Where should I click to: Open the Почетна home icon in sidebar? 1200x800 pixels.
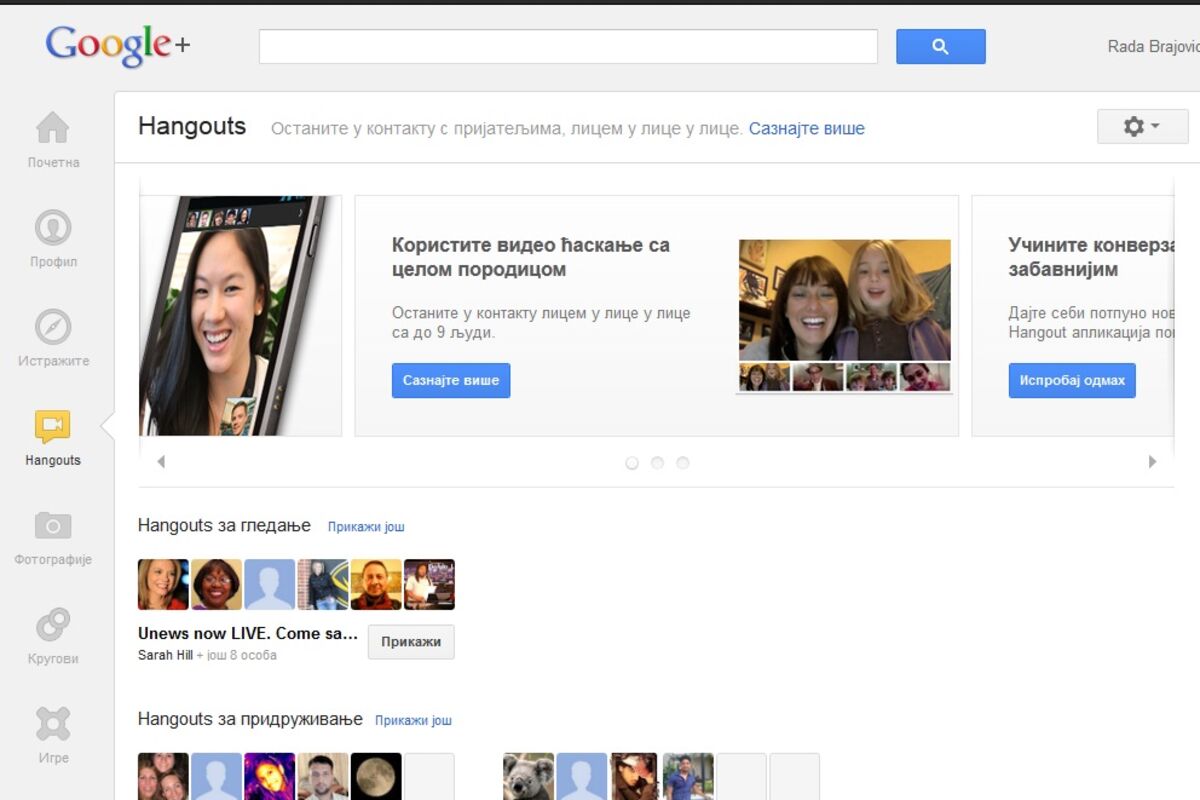[53, 128]
